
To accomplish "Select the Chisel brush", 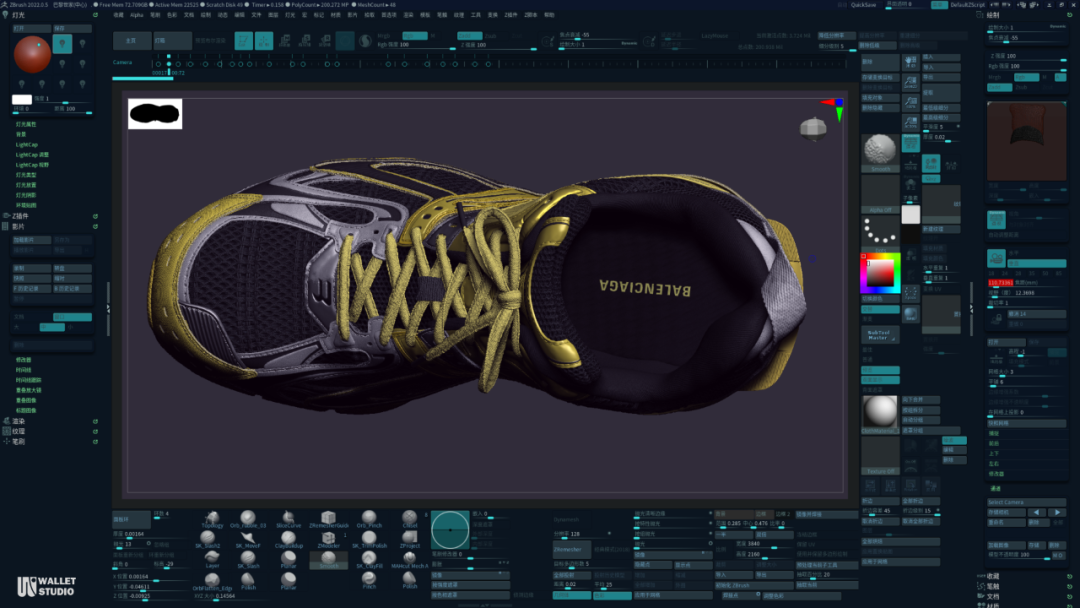I will click(410, 519).
